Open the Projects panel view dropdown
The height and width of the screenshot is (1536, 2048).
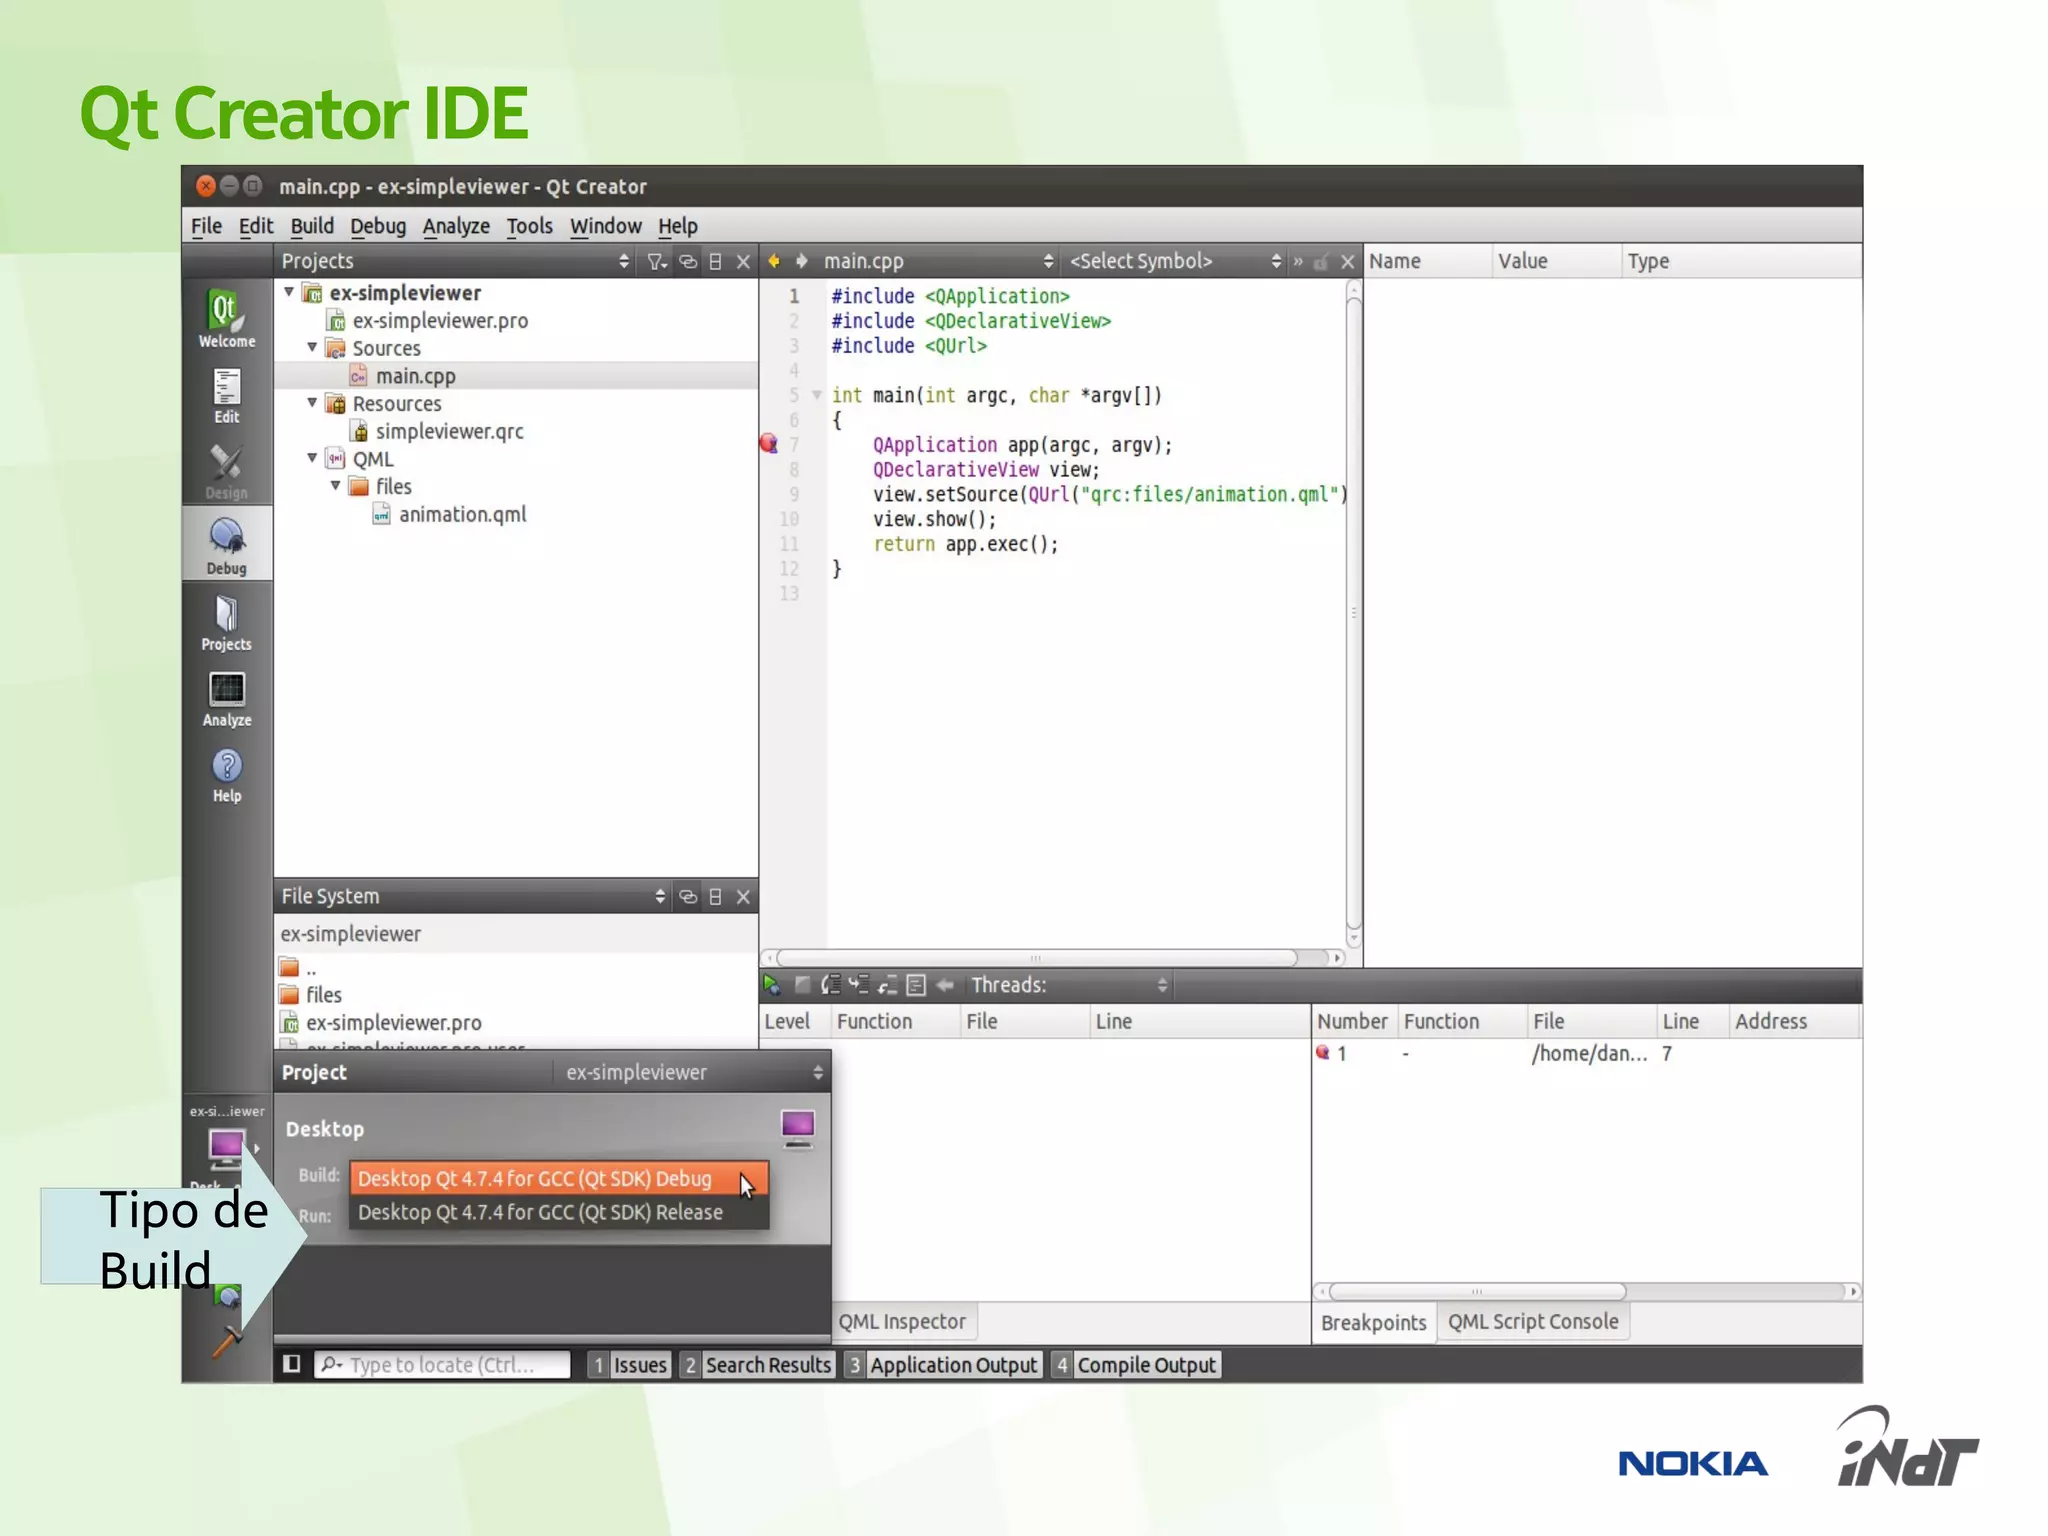[x=624, y=261]
